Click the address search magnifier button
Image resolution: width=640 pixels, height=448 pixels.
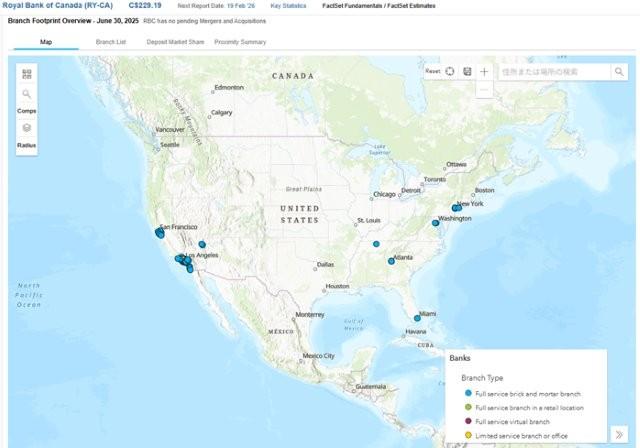(619, 72)
